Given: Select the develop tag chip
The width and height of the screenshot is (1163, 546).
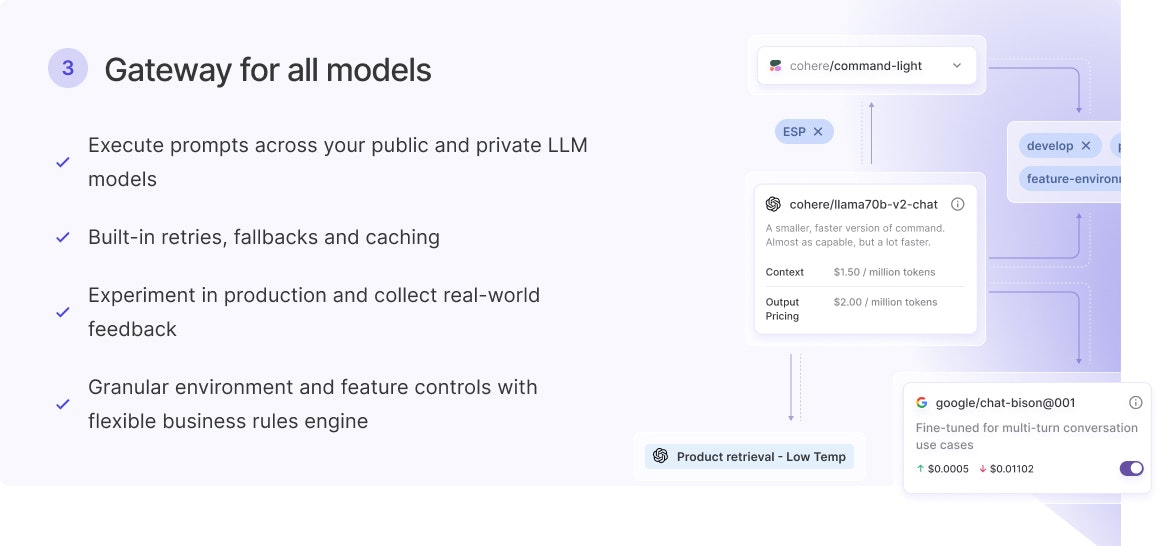Looking at the screenshot, I should pos(1060,146).
